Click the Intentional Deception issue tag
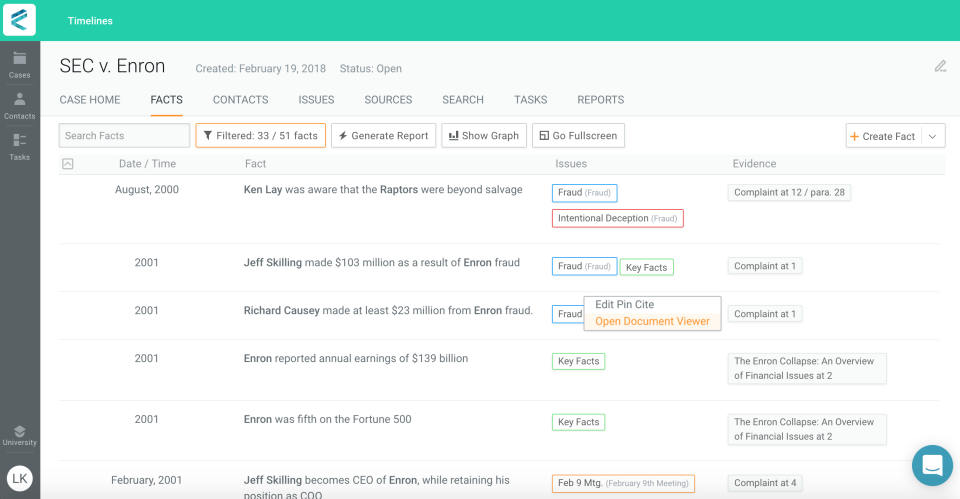Screen dimensions: 960x499 (x=617, y=219)
